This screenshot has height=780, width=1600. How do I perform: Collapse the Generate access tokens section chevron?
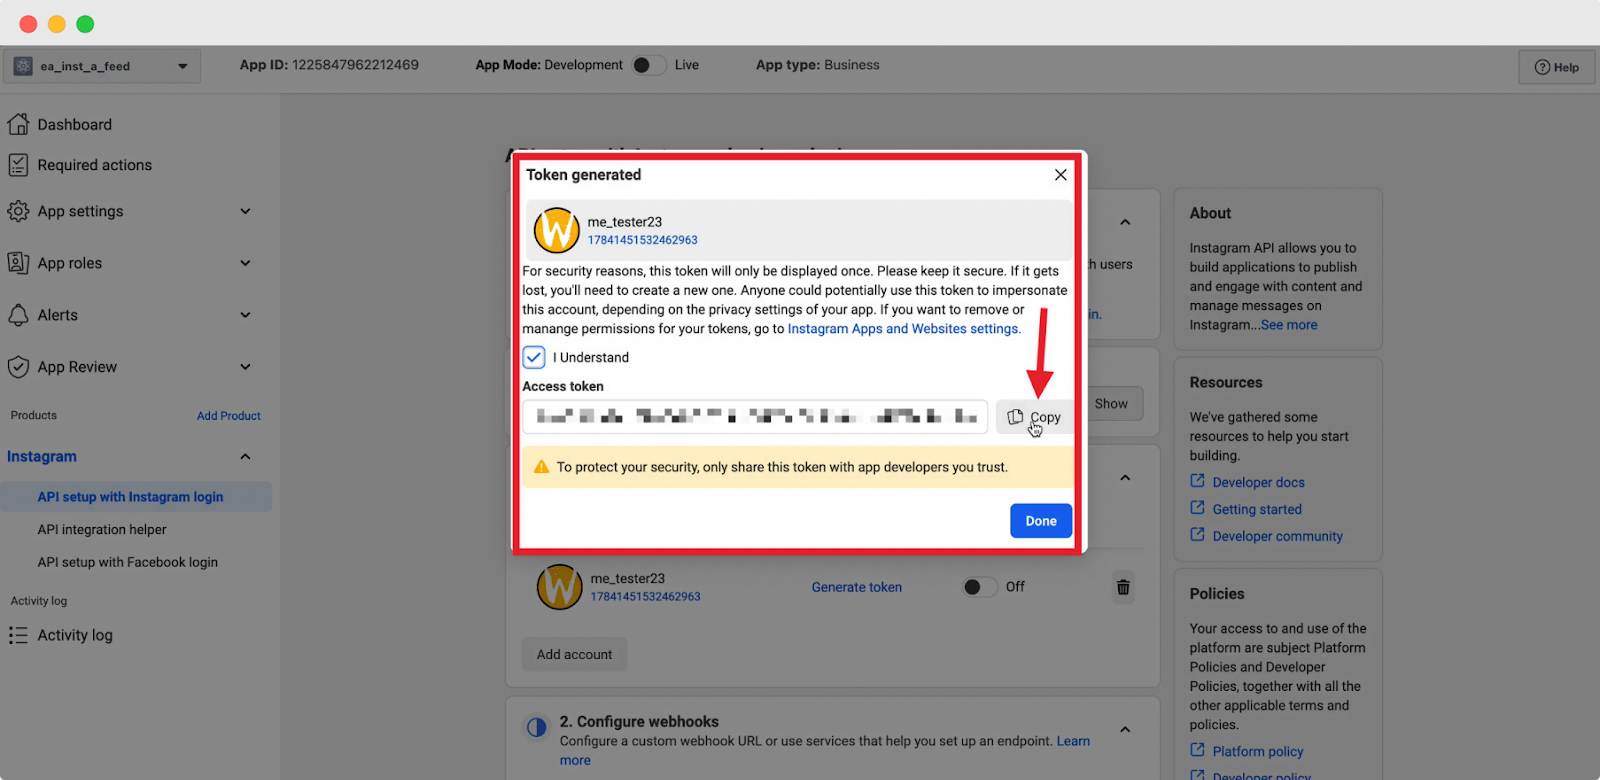coord(1125,478)
